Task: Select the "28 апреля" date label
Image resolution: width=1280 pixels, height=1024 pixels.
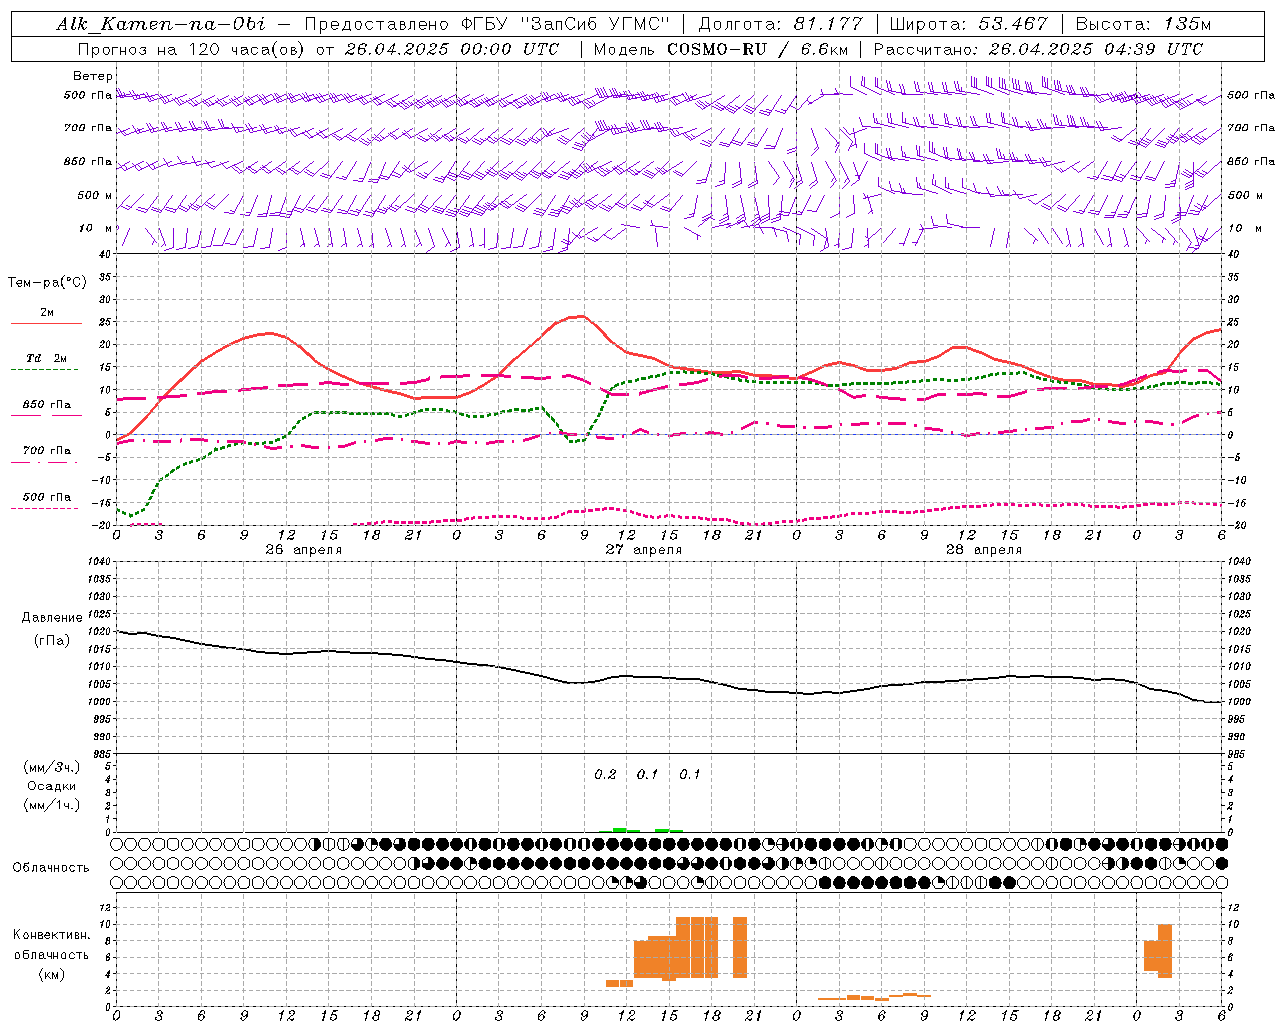Action: (x=984, y=550)
